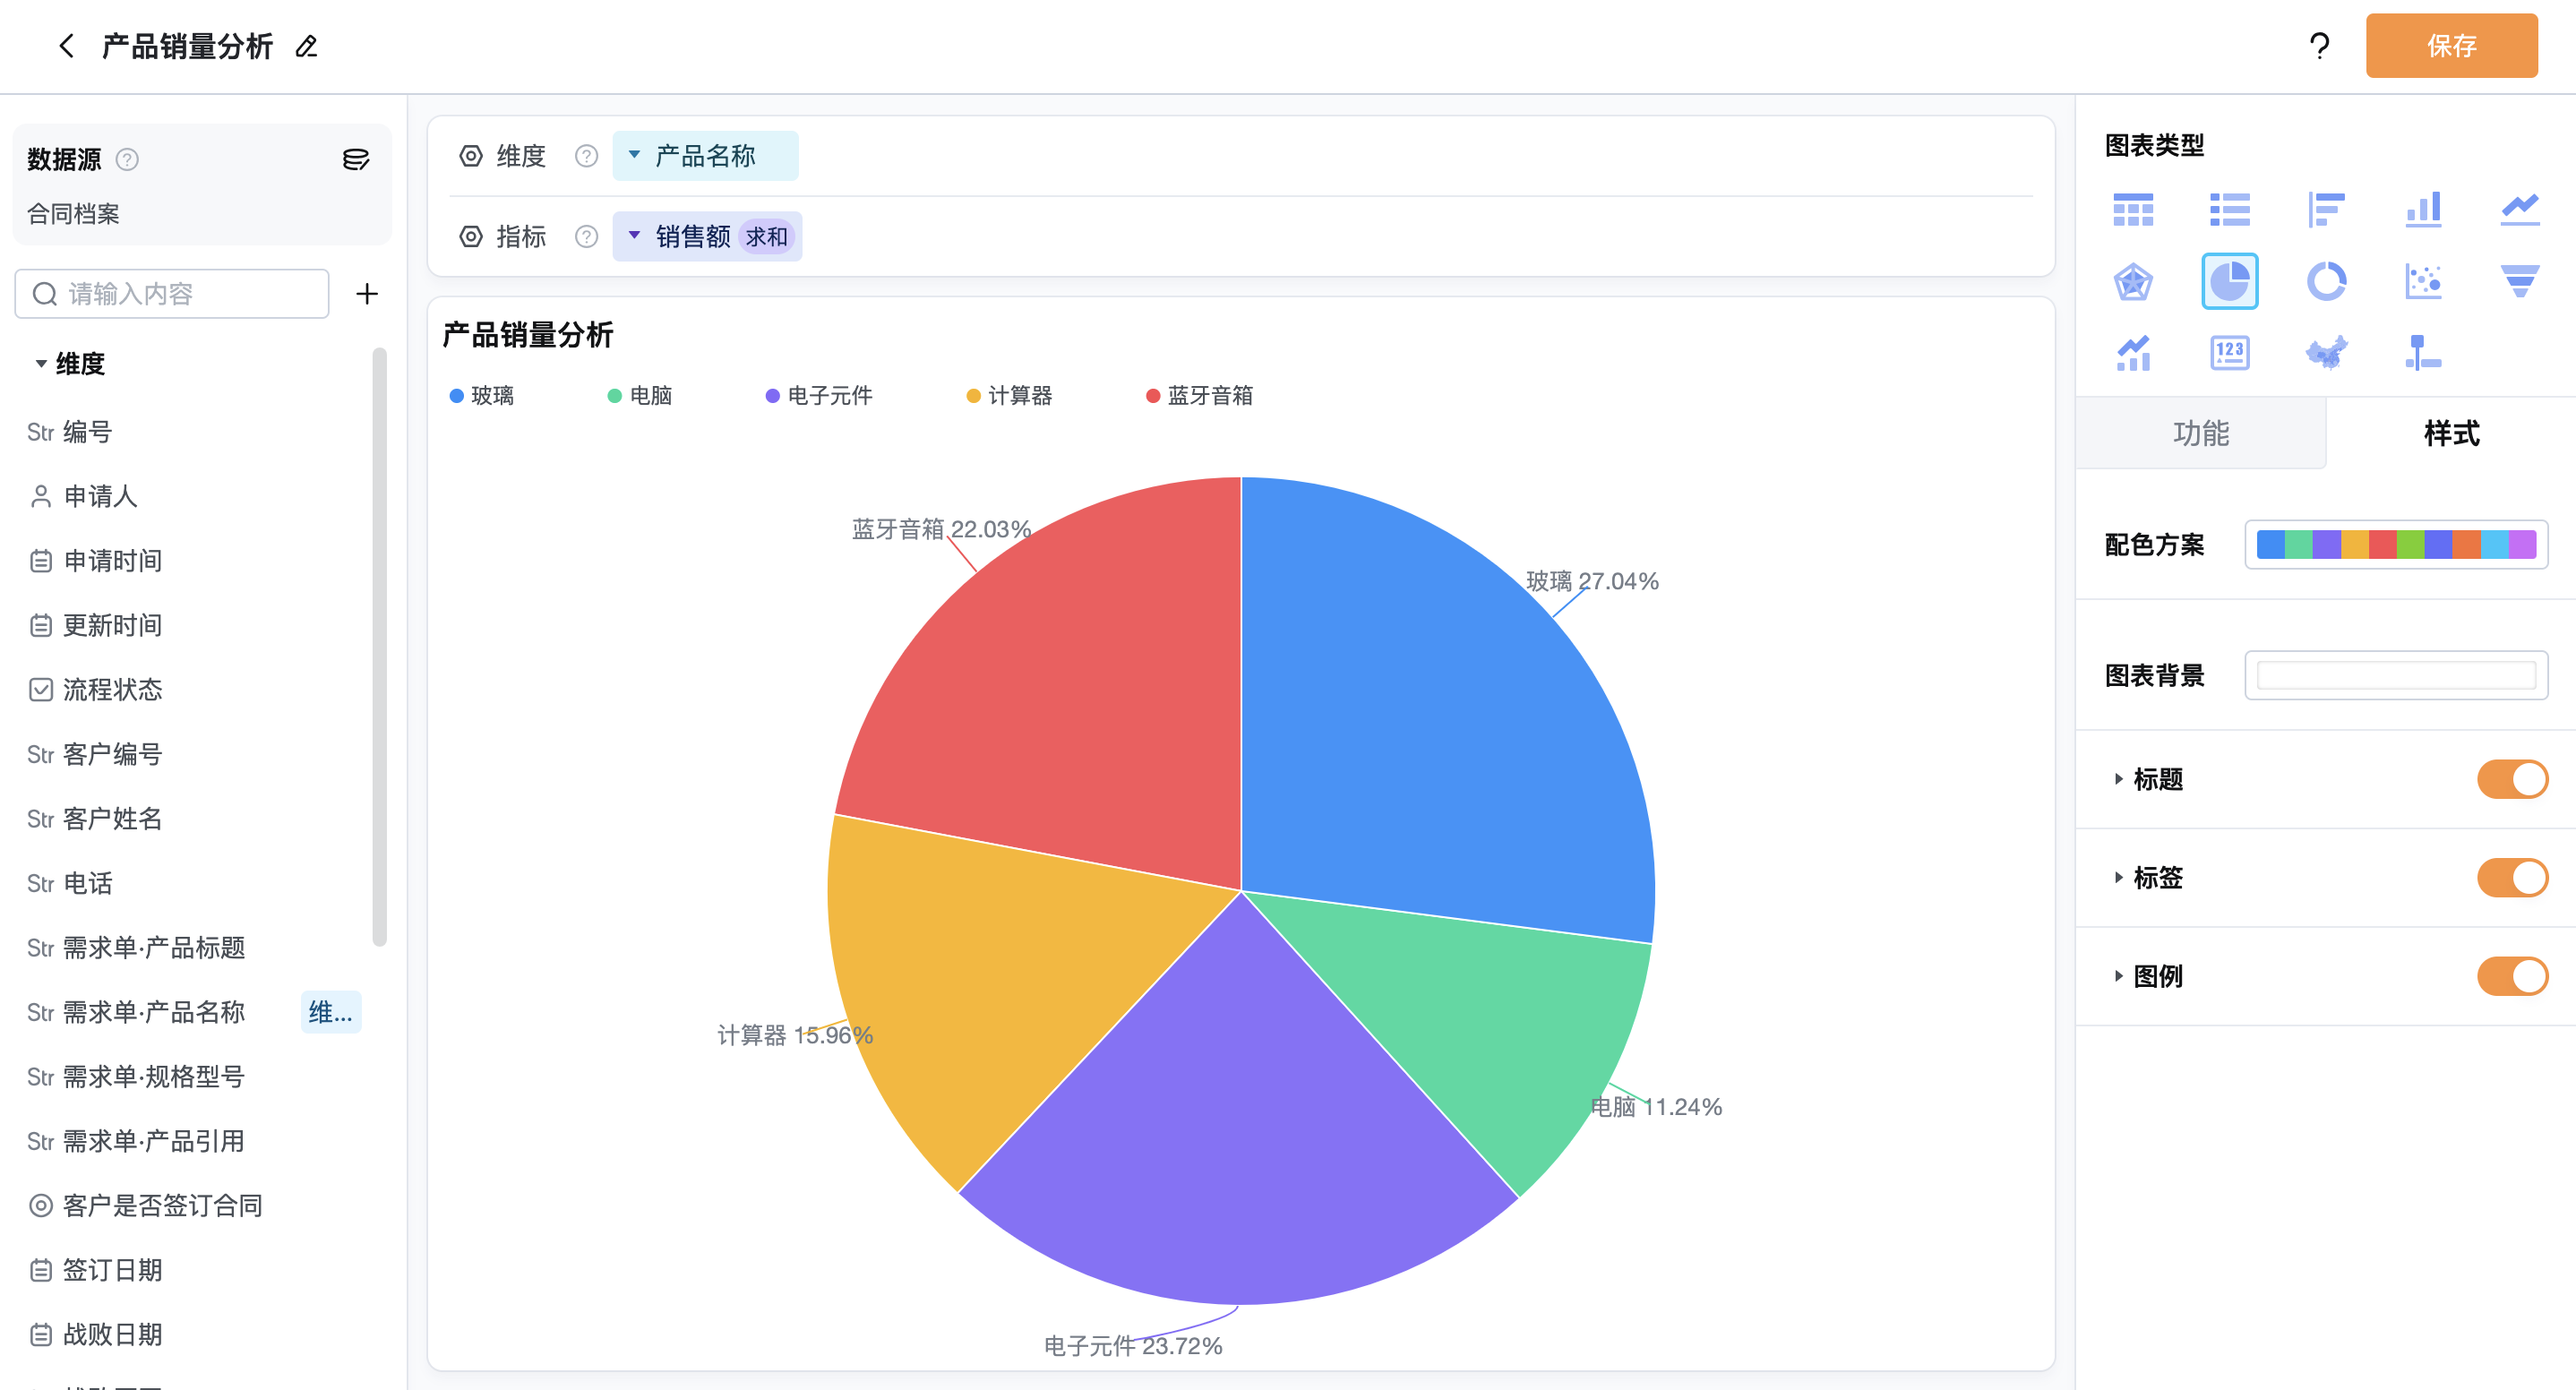Click the 维度 target icon in config bar

(471, 156)
